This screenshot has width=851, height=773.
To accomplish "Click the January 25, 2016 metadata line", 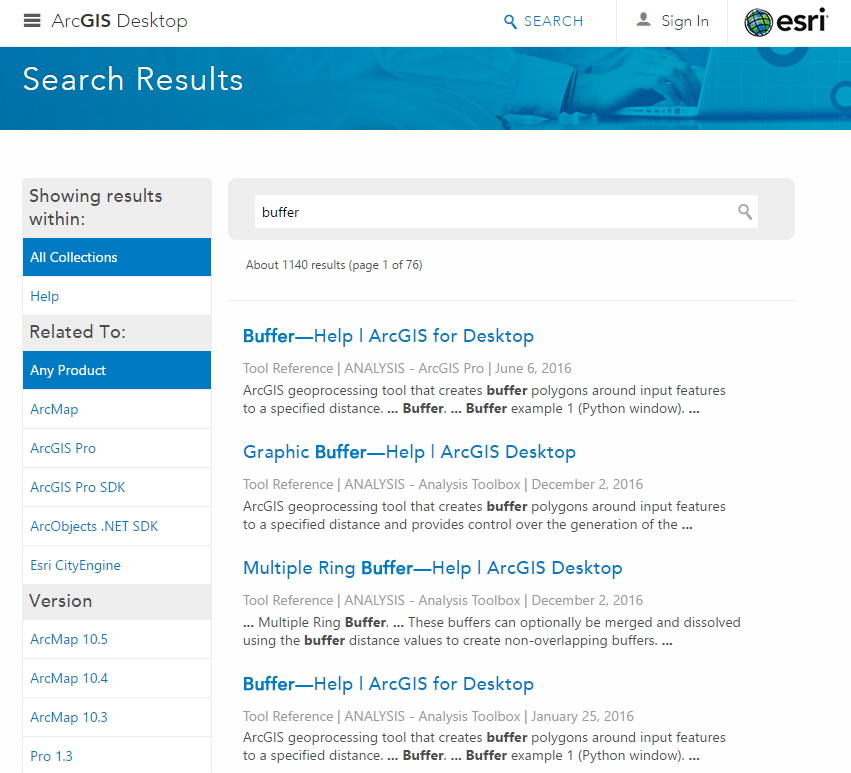I will point(439,717).
